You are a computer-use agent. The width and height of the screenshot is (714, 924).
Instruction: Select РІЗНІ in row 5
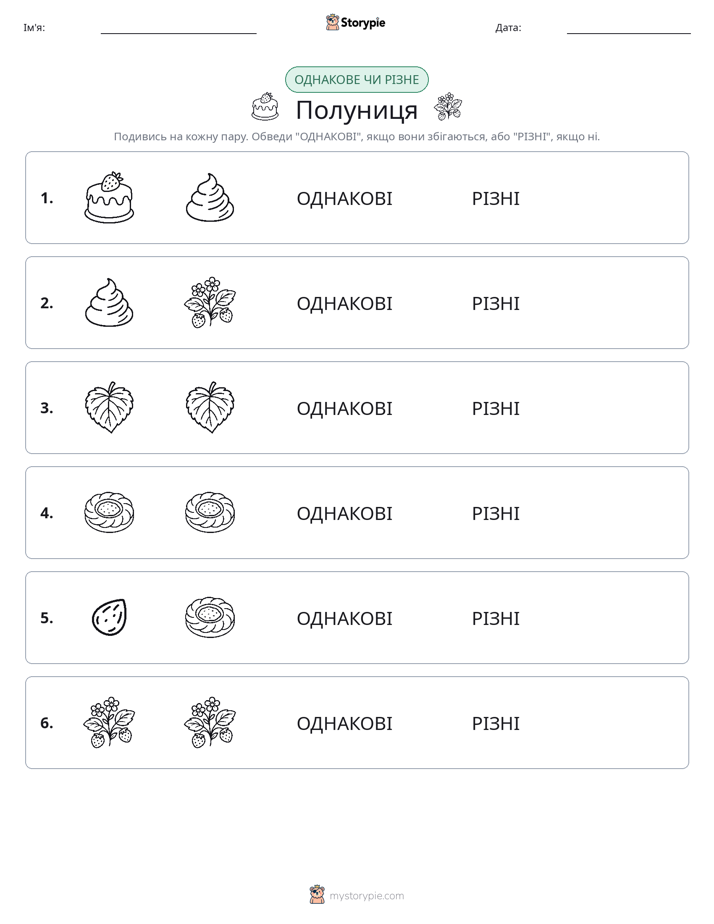click(x=495, y=618)
